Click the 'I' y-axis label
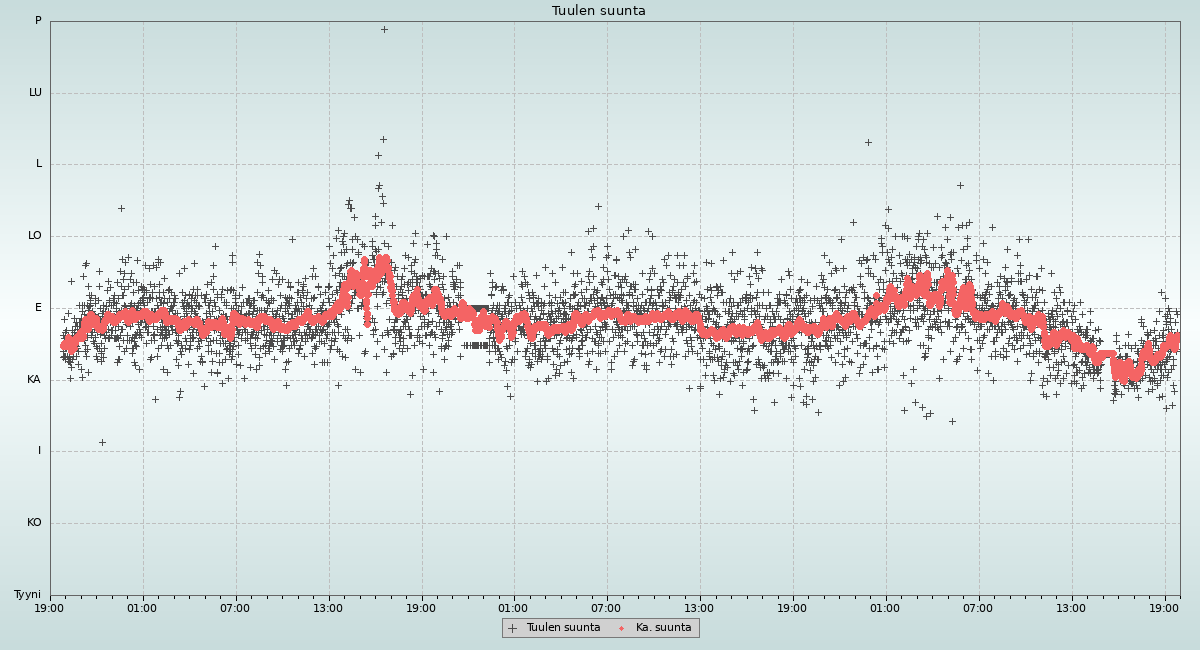 point(40,451)
